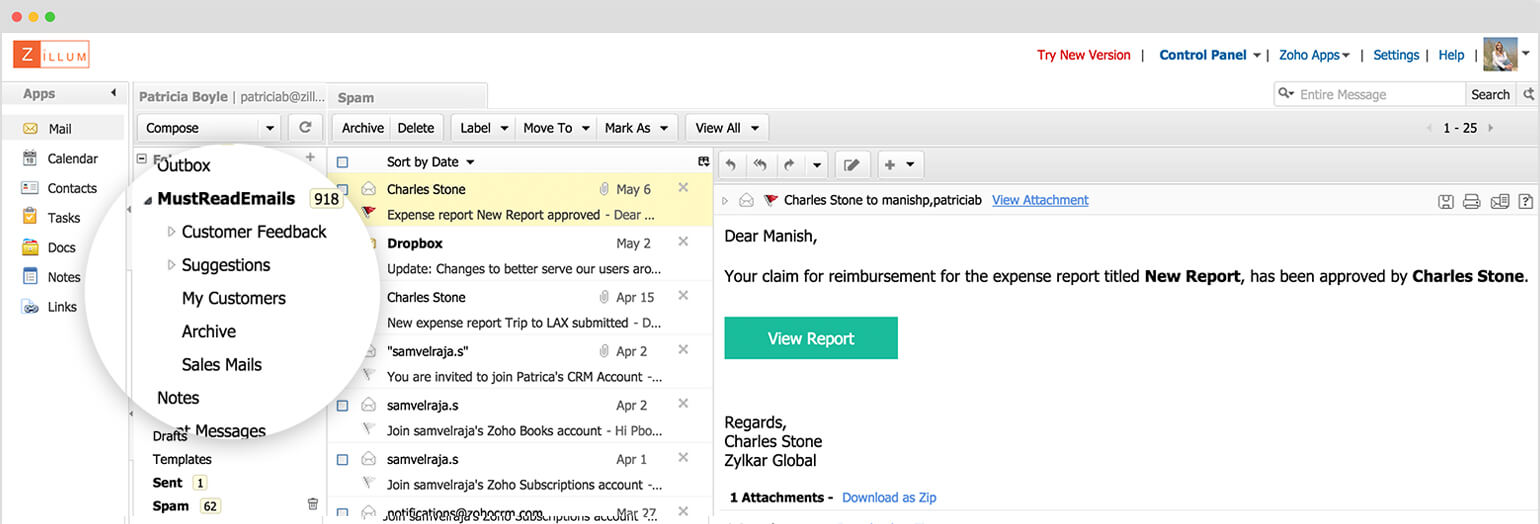Viewport: 1540px width, 524px height.
Task: Open the Label dropdown
Action: (x=482, y=128)
